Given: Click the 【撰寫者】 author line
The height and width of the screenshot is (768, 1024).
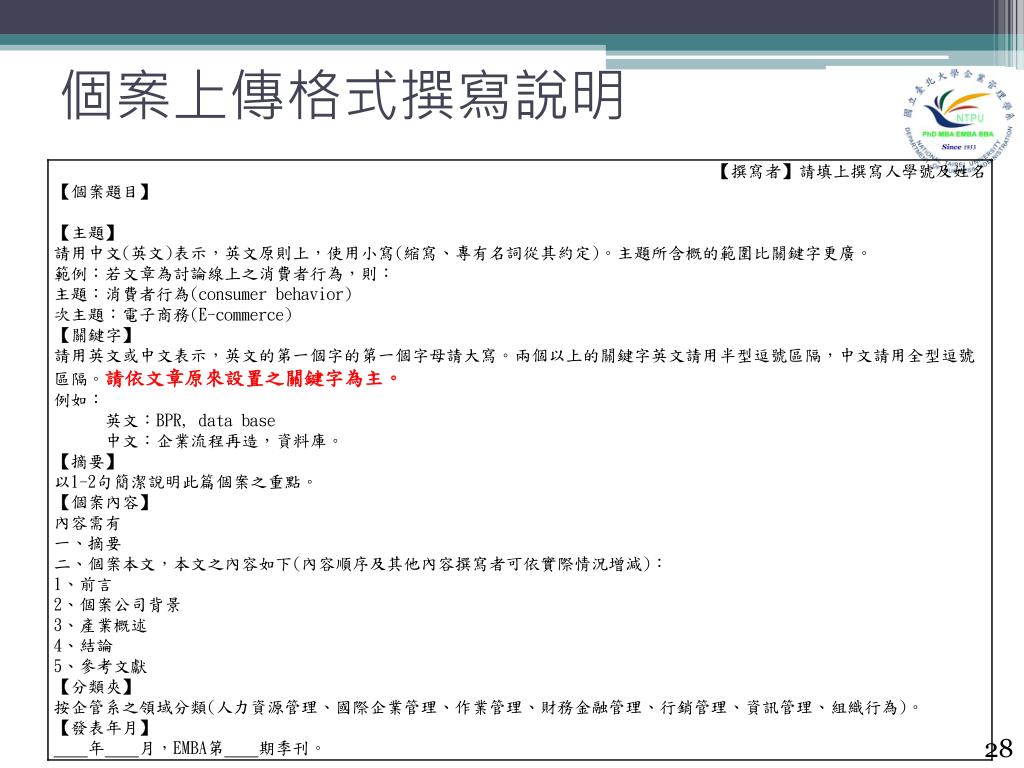Looking at the screenshot, I should (x=852, y=172).
